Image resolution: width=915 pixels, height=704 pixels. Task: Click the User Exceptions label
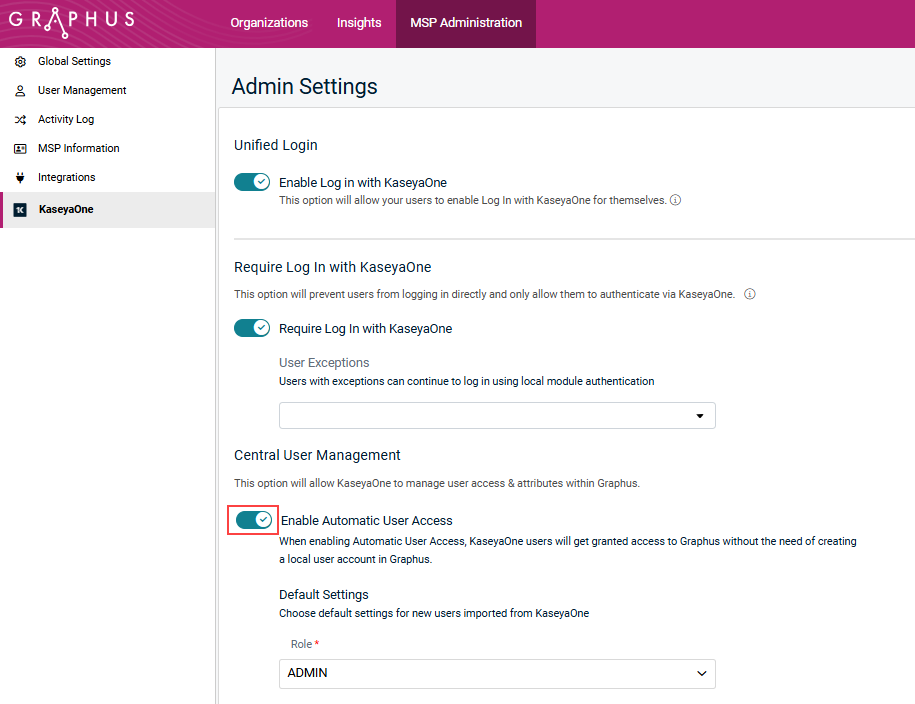pyautogui.click(x=324, y=363)
